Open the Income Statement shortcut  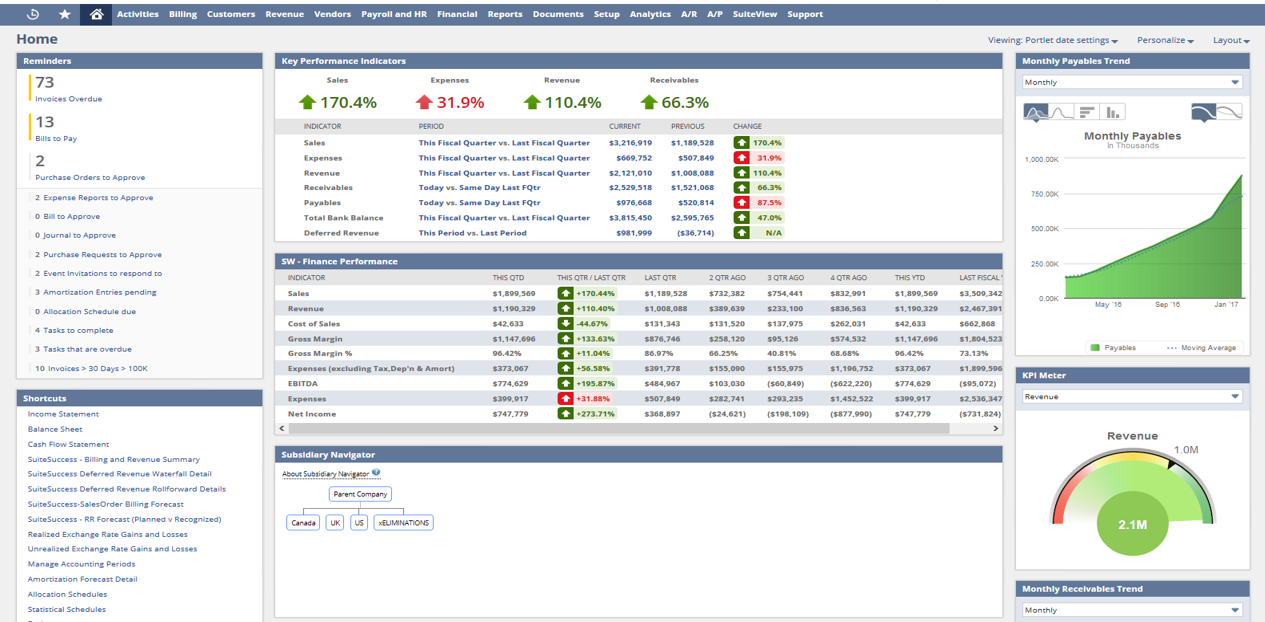tap(63, 414)
